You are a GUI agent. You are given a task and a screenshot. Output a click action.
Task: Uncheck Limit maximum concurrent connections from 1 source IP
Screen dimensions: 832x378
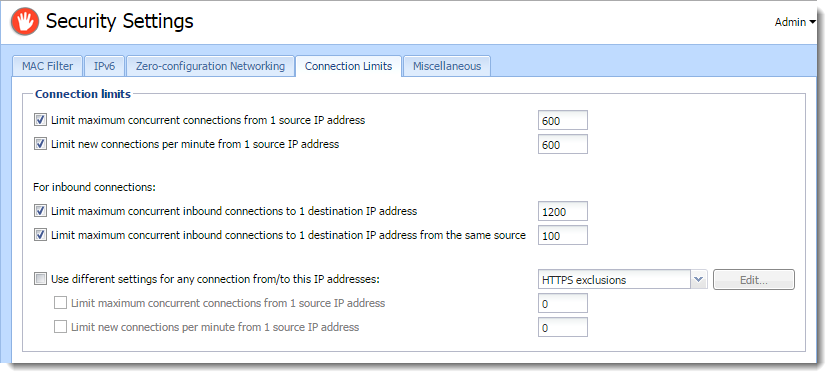click(x=40, y=120)
